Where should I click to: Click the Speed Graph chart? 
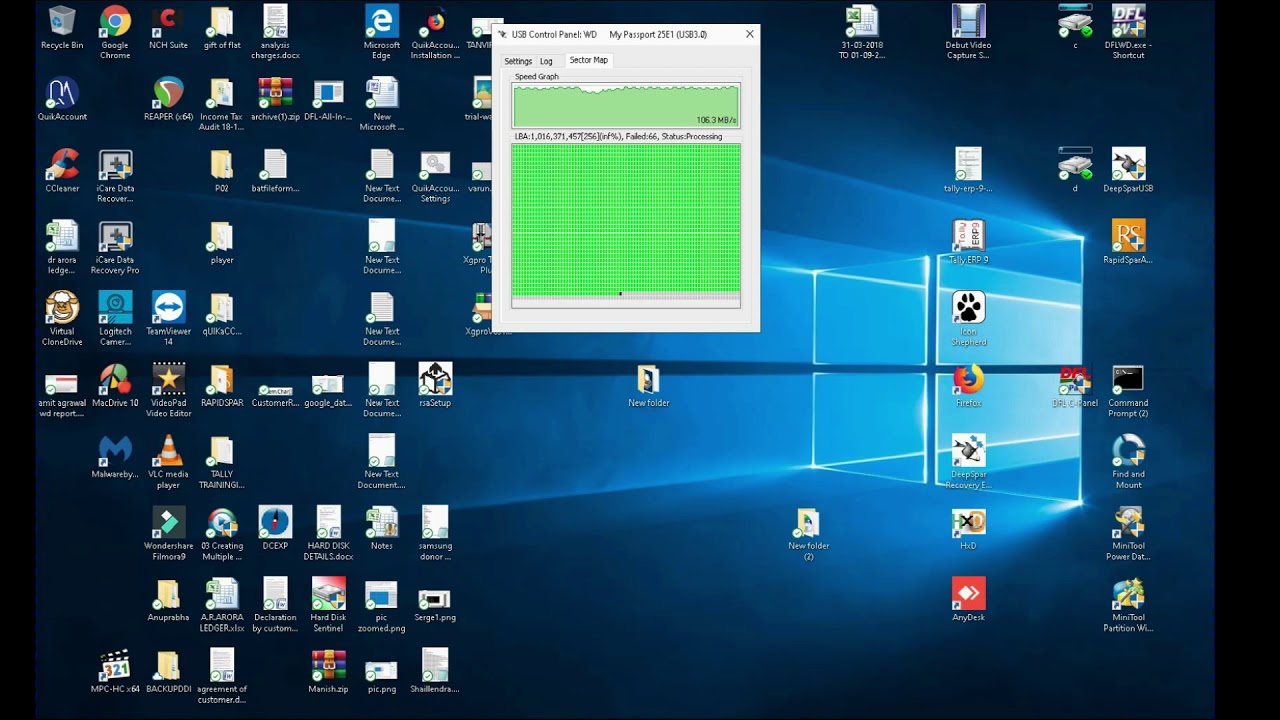coord(626,105)
